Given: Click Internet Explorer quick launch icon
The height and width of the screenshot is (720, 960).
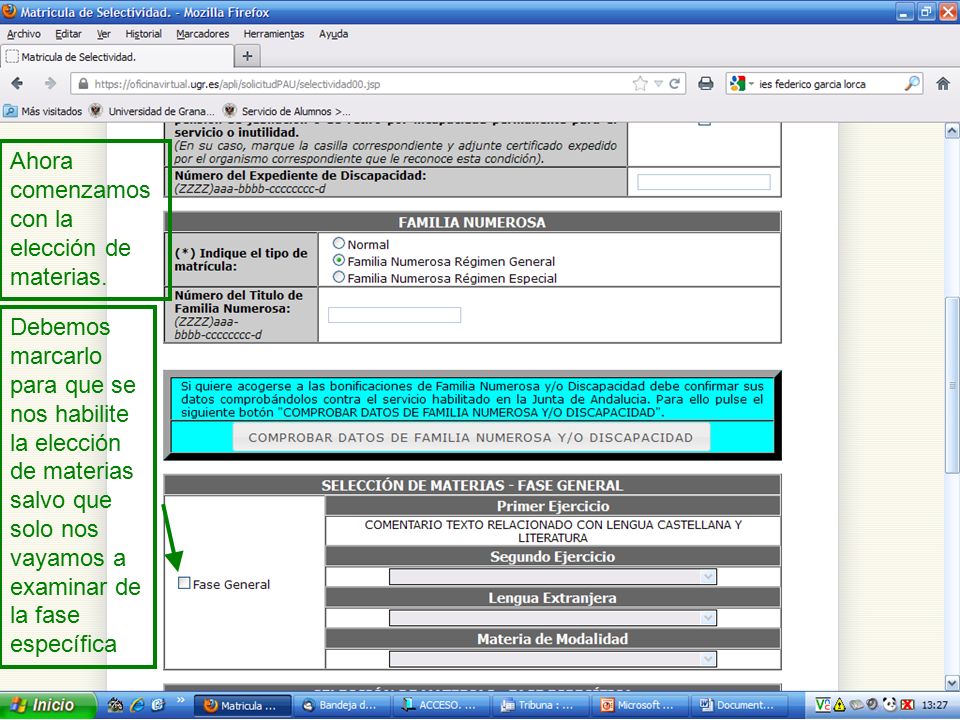Looking at the screenshot, I should point(137,705).
